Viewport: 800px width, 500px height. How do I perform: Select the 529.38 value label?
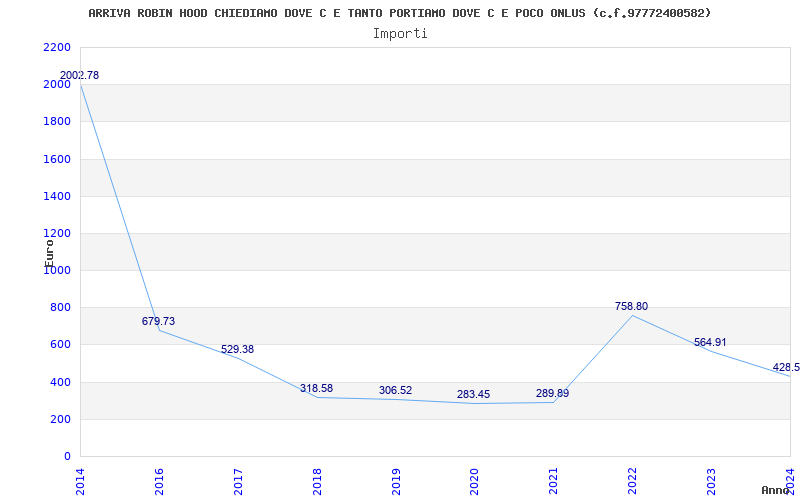point(237,349)
